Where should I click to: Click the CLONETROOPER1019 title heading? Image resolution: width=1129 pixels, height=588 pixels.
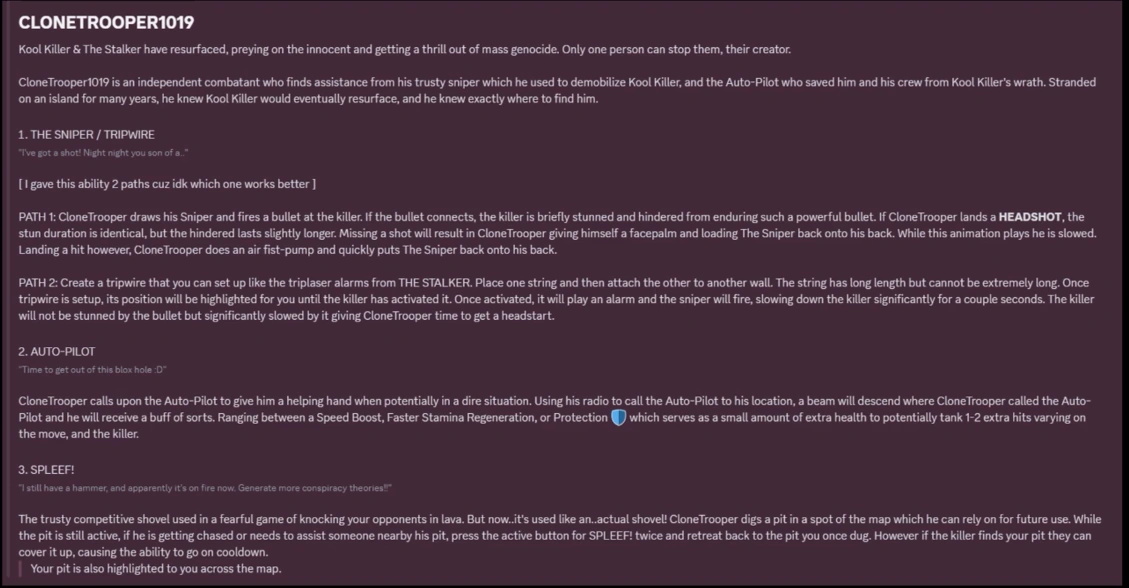click(106, 22)
